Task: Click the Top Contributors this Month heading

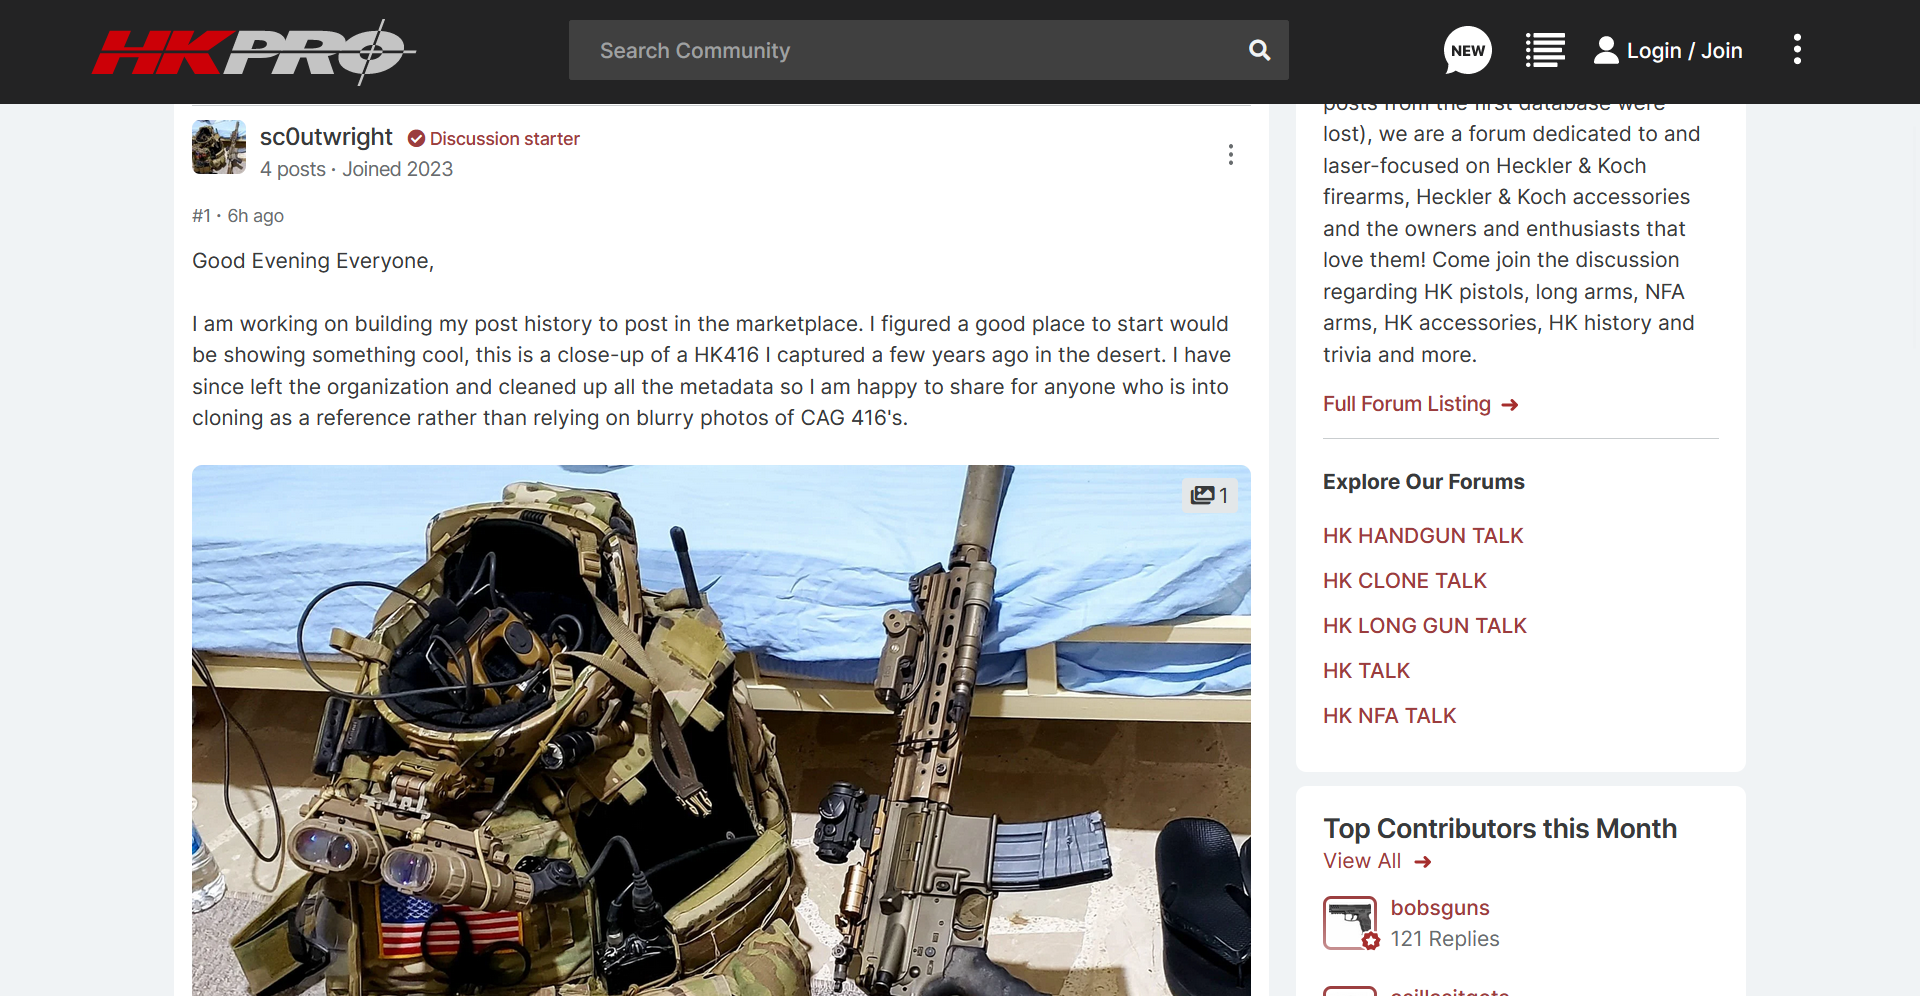Action: pos(1499,829)
